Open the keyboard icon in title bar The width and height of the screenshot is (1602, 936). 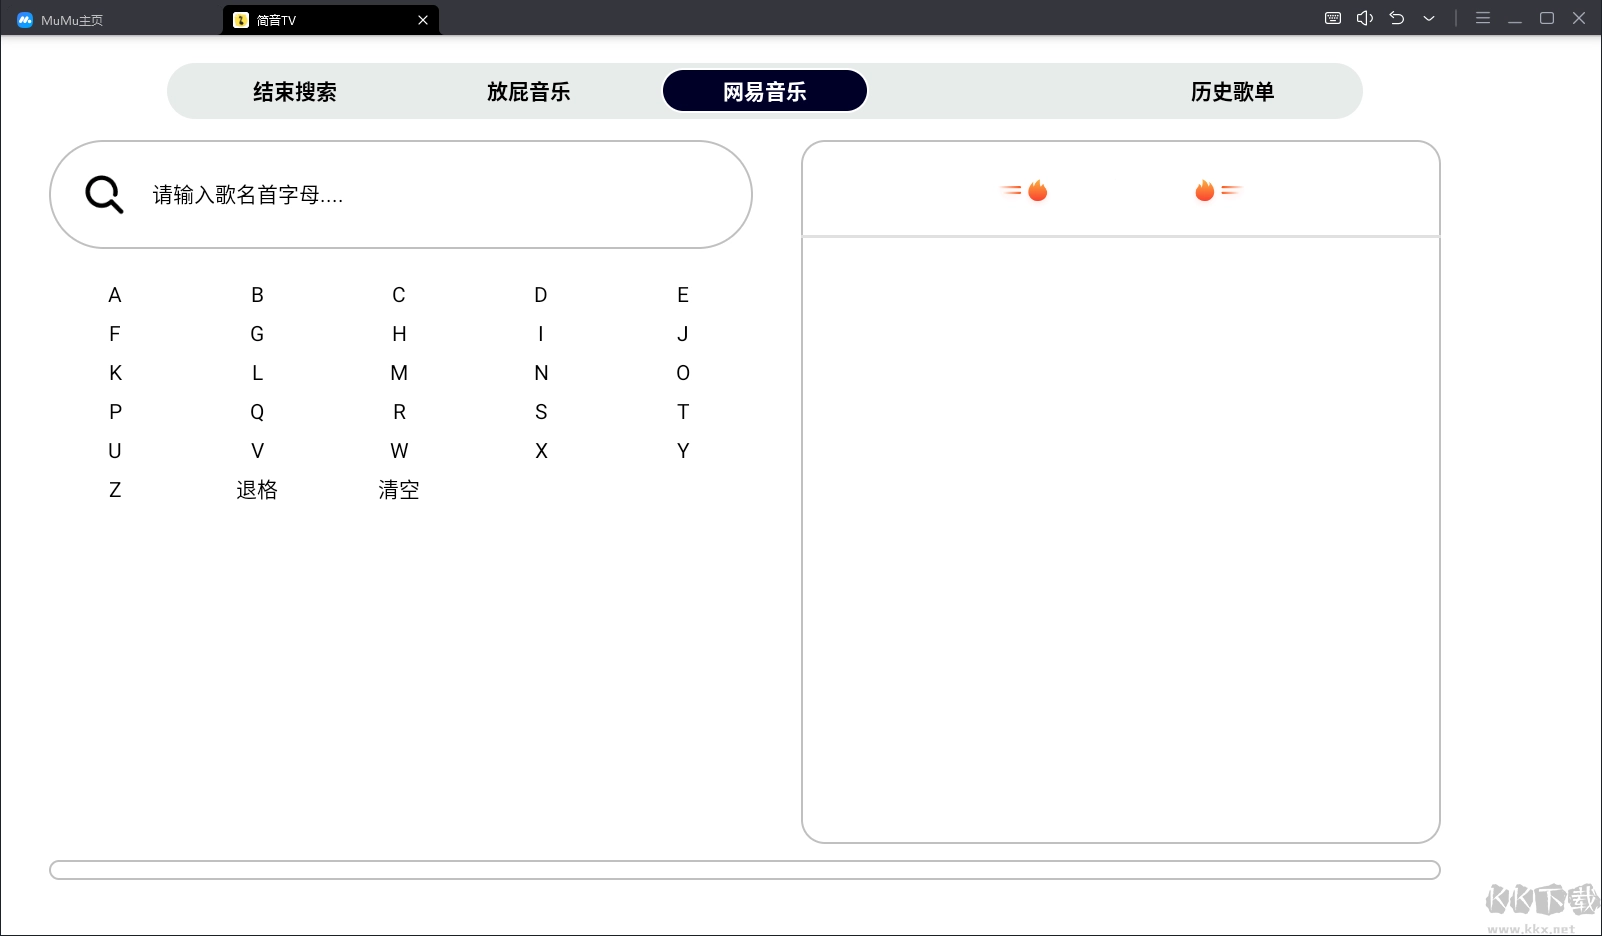(x=1333, y=18)
